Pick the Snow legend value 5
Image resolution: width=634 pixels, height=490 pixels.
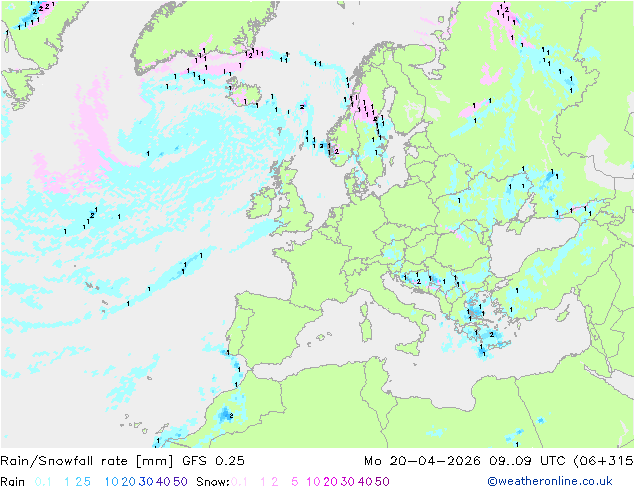(295, 482)
